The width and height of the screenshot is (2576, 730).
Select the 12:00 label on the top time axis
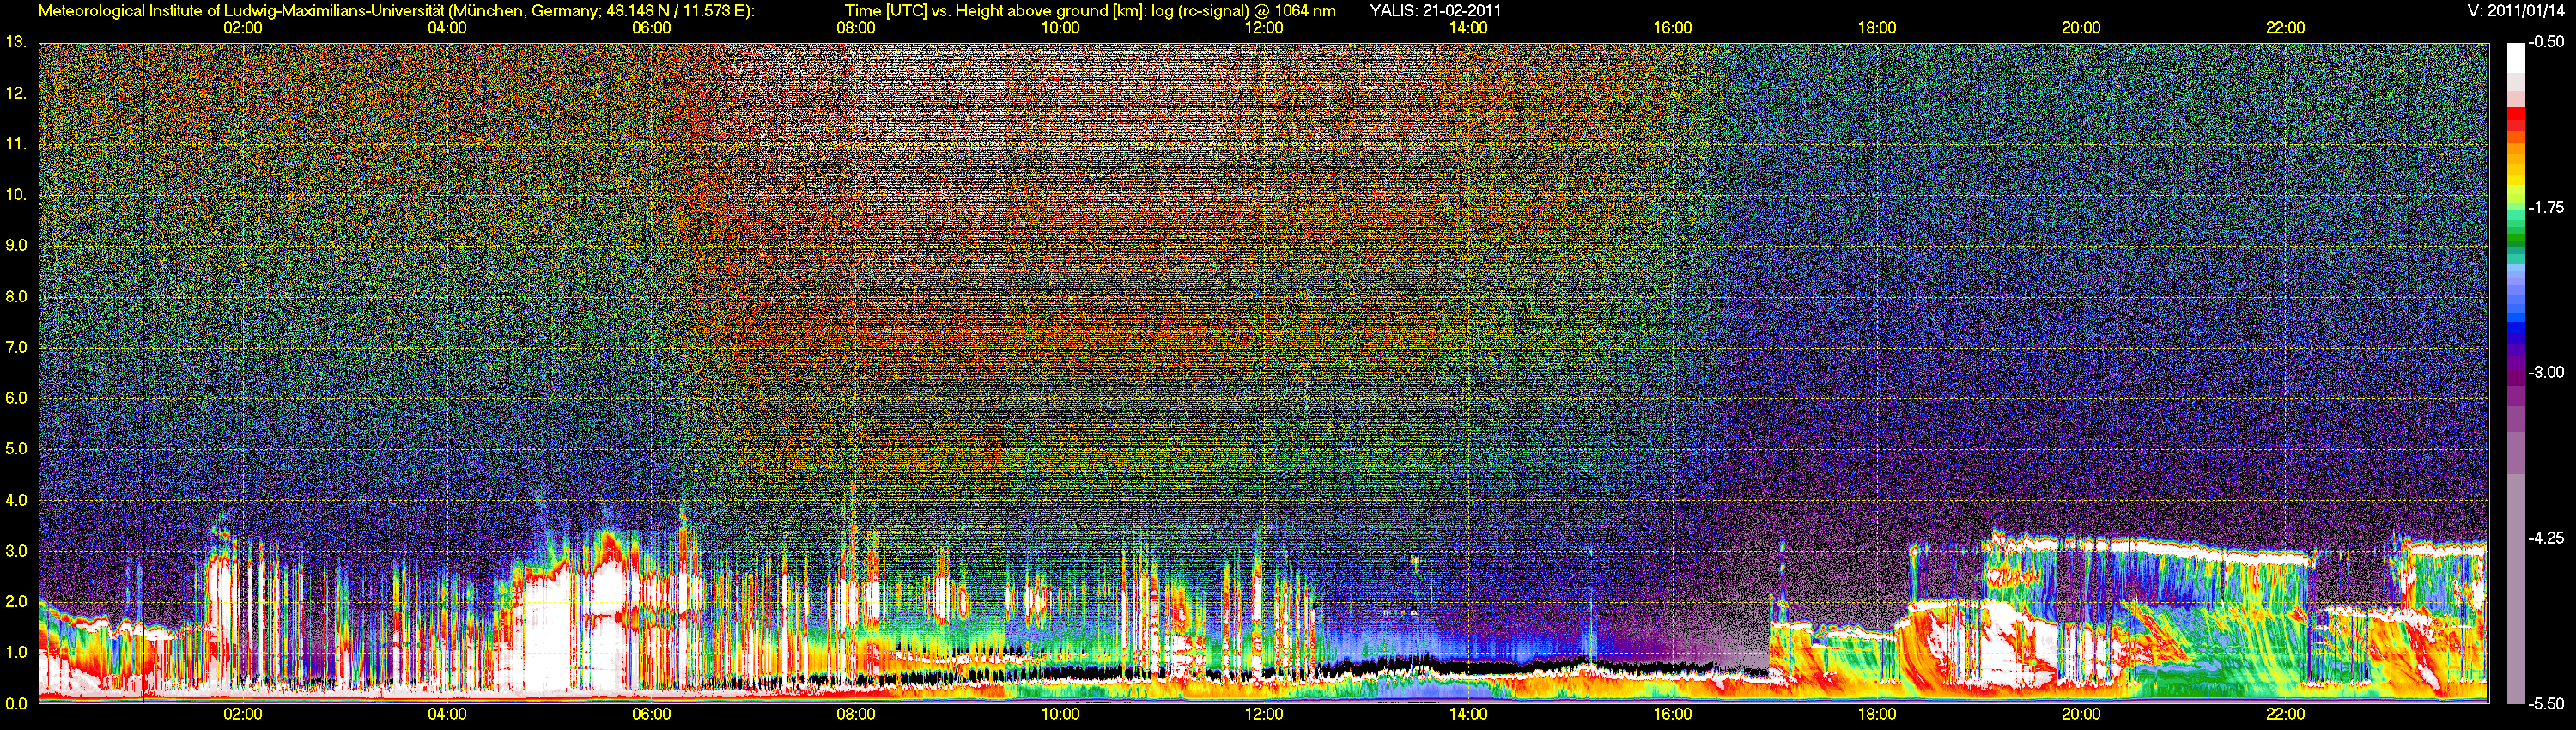click(1264, 28)
